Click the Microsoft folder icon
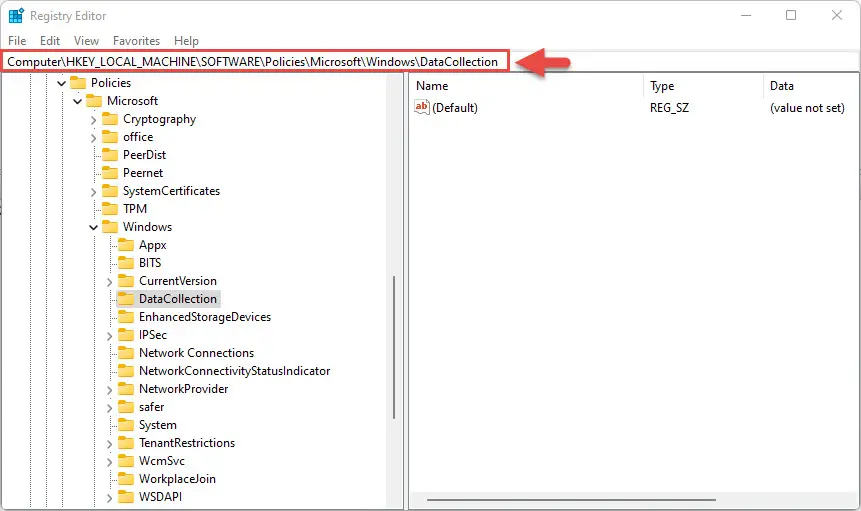This screenshot has height=511, width=861. click(x=94, y=101)
